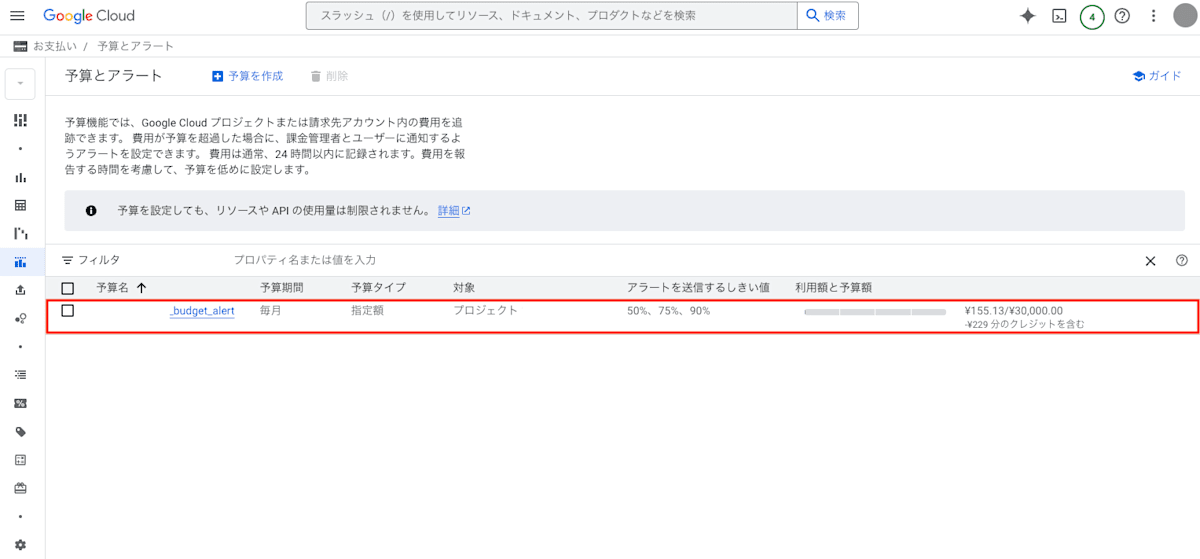The height and width of the screenshot is (559, 1200).
Task: Go to お支払い in breadcrumb
Action: pyautogui.click(x=54, y=46)
